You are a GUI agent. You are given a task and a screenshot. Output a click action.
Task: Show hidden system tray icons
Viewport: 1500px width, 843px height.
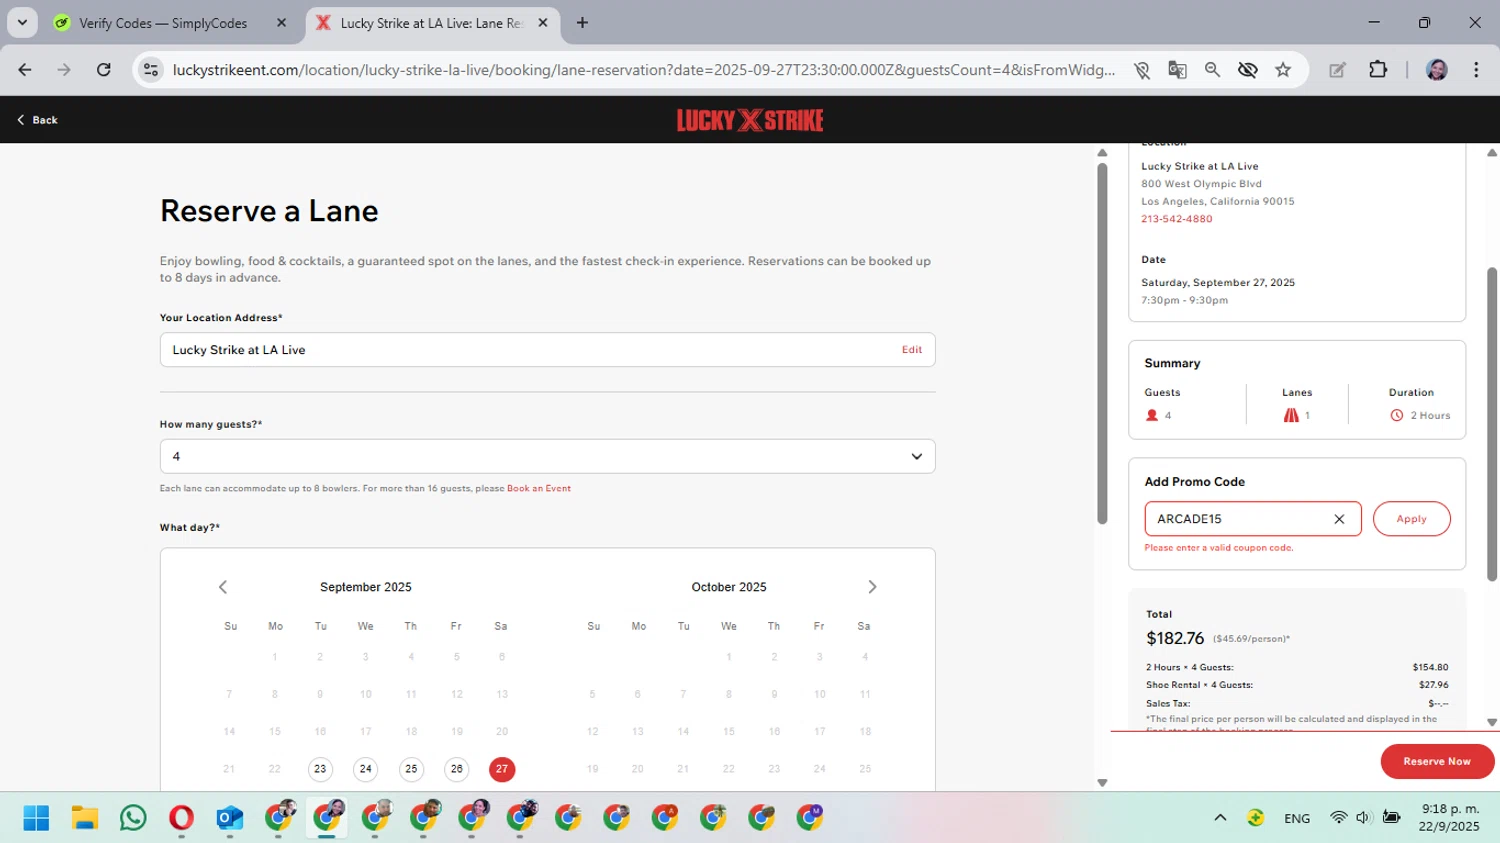coord(1220,818)
